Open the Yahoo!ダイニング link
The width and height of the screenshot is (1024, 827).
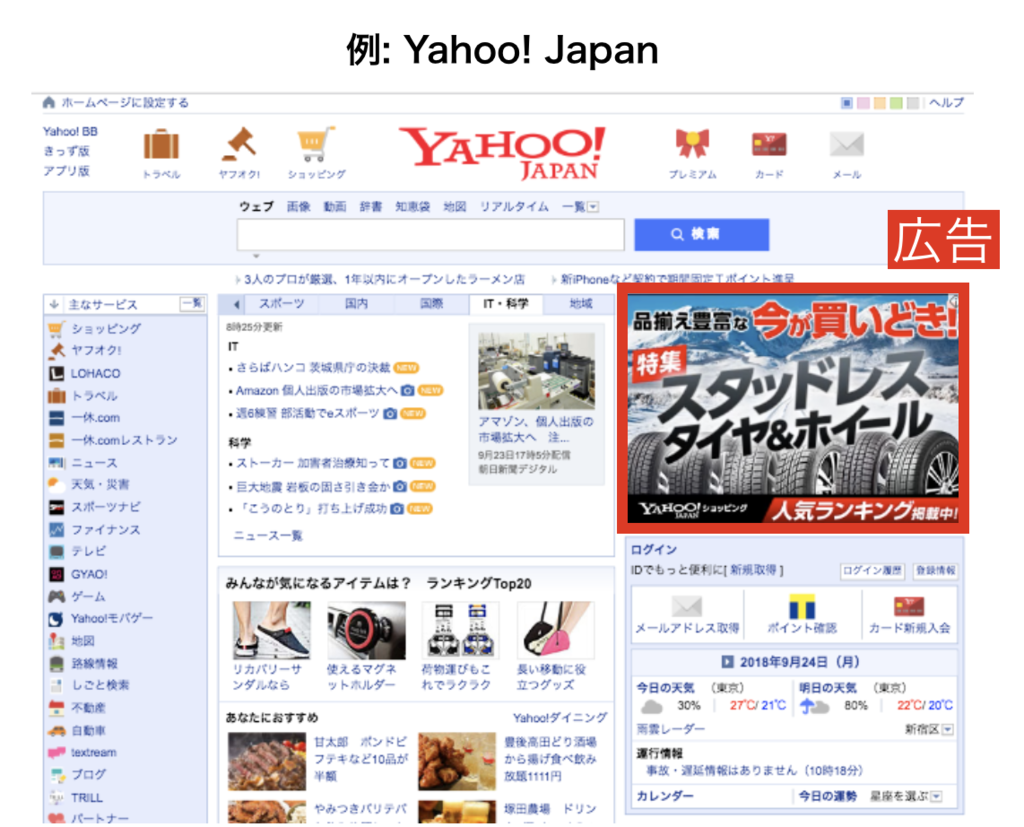[560, 718]
